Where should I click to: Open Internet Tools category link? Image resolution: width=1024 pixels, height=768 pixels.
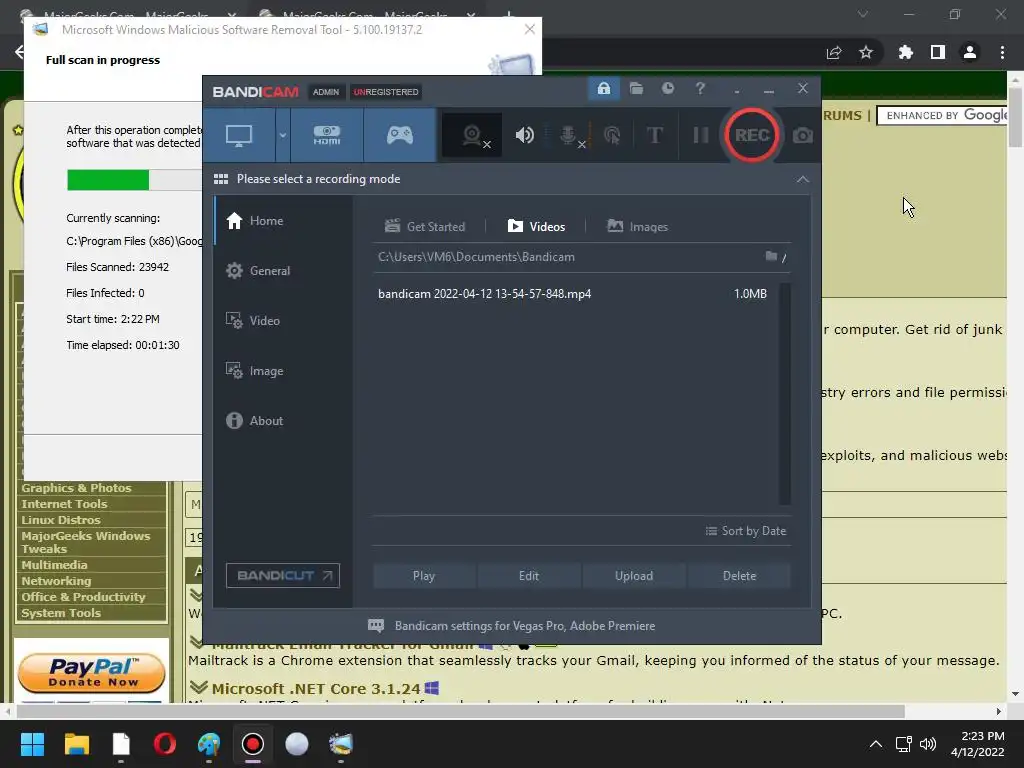pos(64,504)
